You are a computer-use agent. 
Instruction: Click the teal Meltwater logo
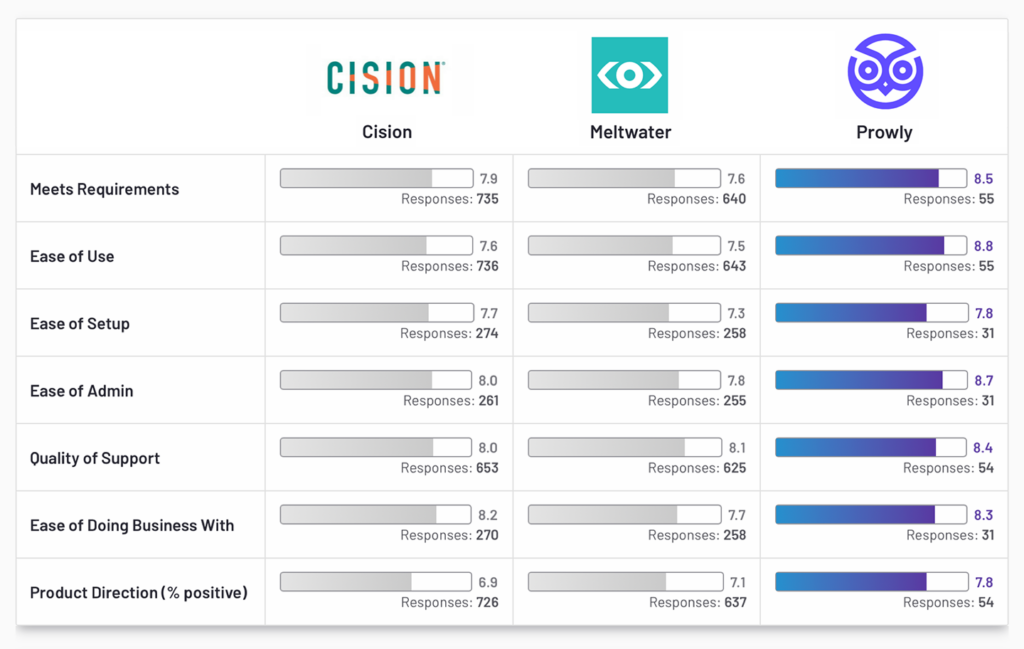coord(629,75)
